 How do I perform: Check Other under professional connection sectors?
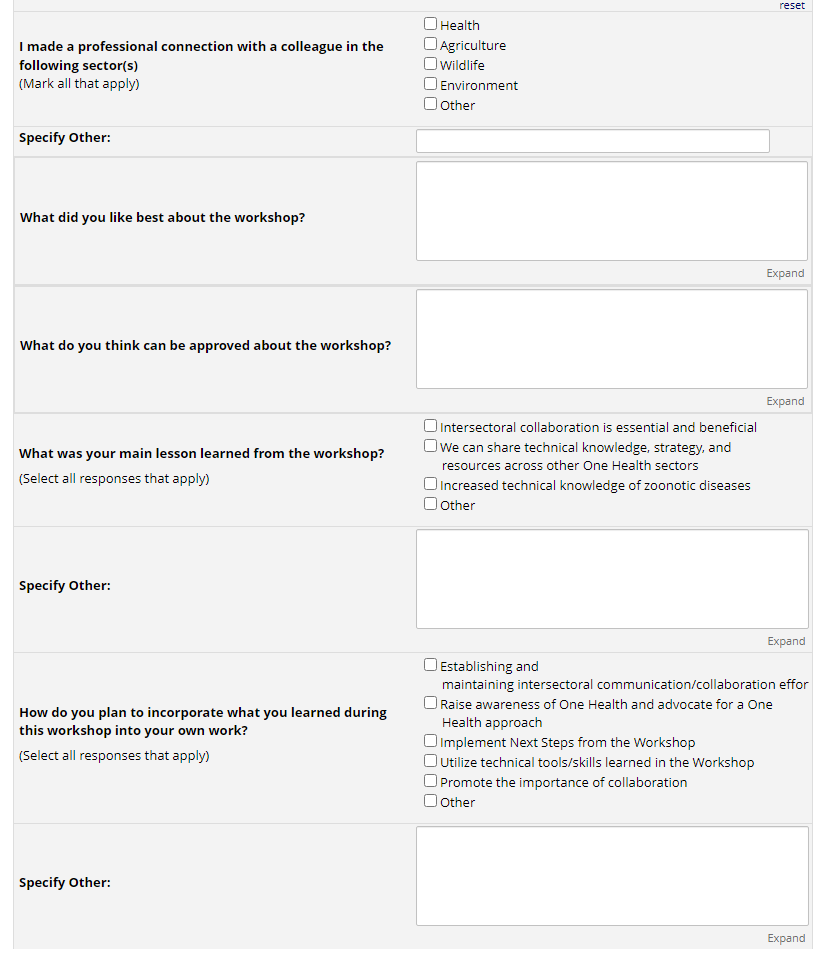tap(430, 104)
